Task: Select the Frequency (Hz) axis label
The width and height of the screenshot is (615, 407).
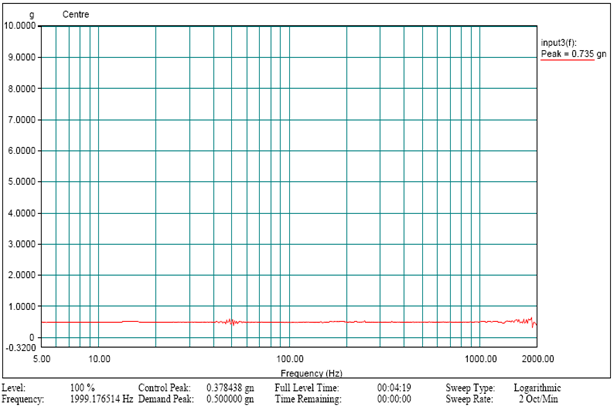Action: pos(289,371)
